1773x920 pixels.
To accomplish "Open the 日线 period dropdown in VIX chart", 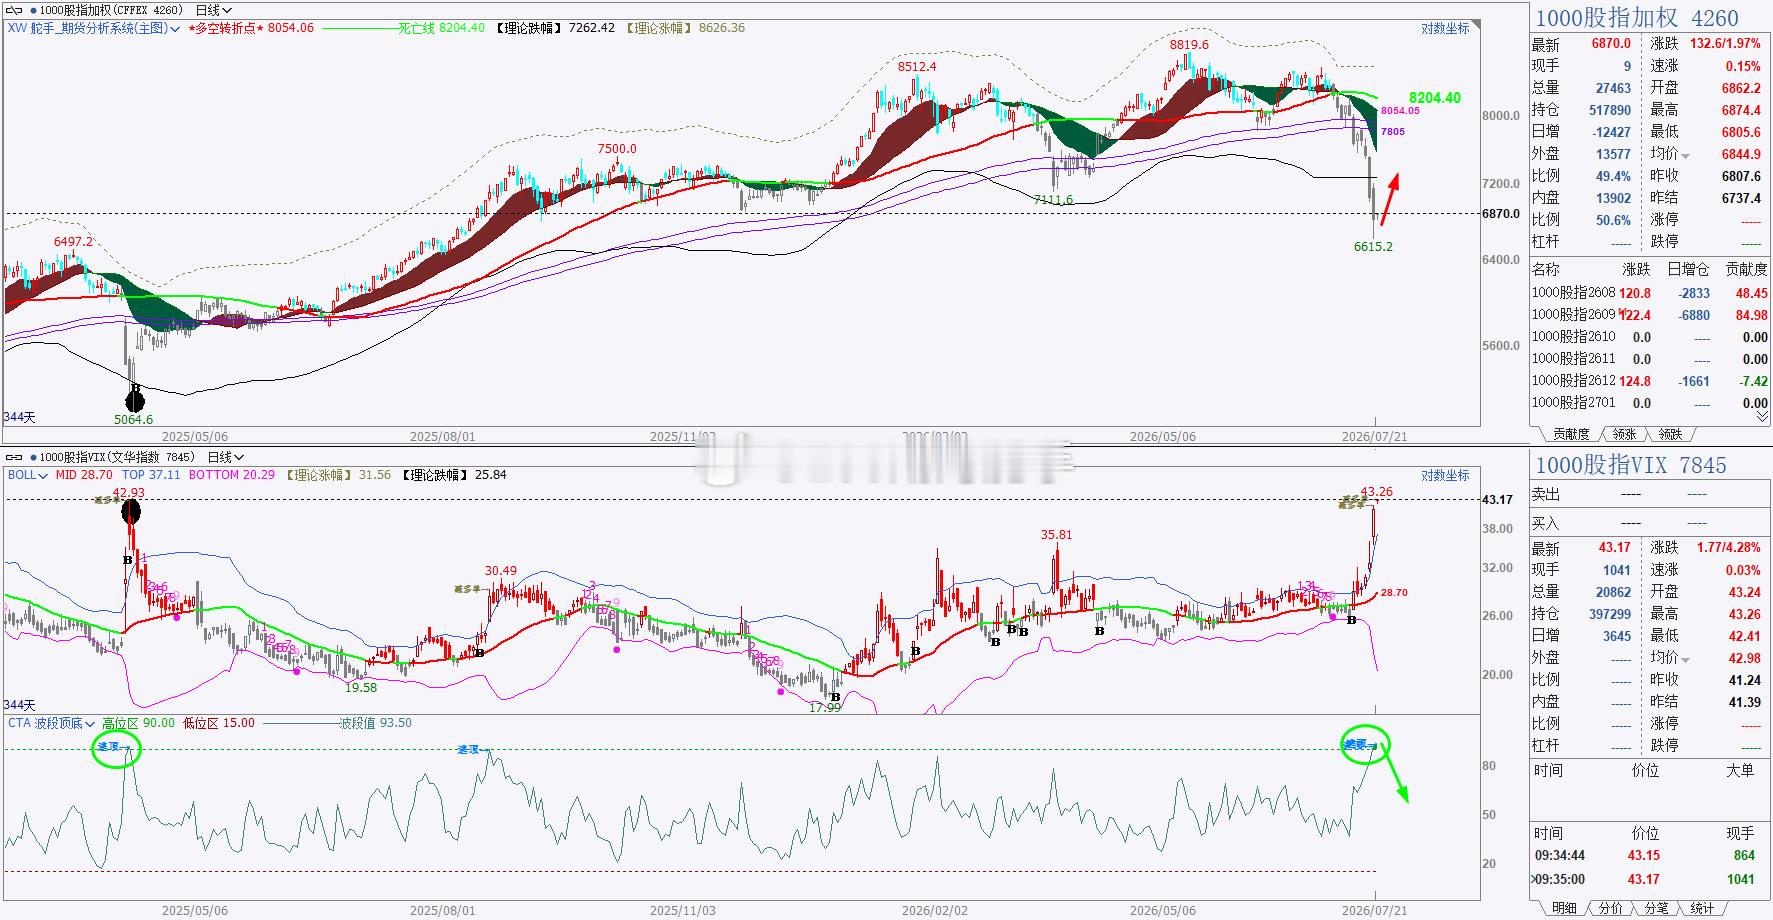I will coord(227,457).
